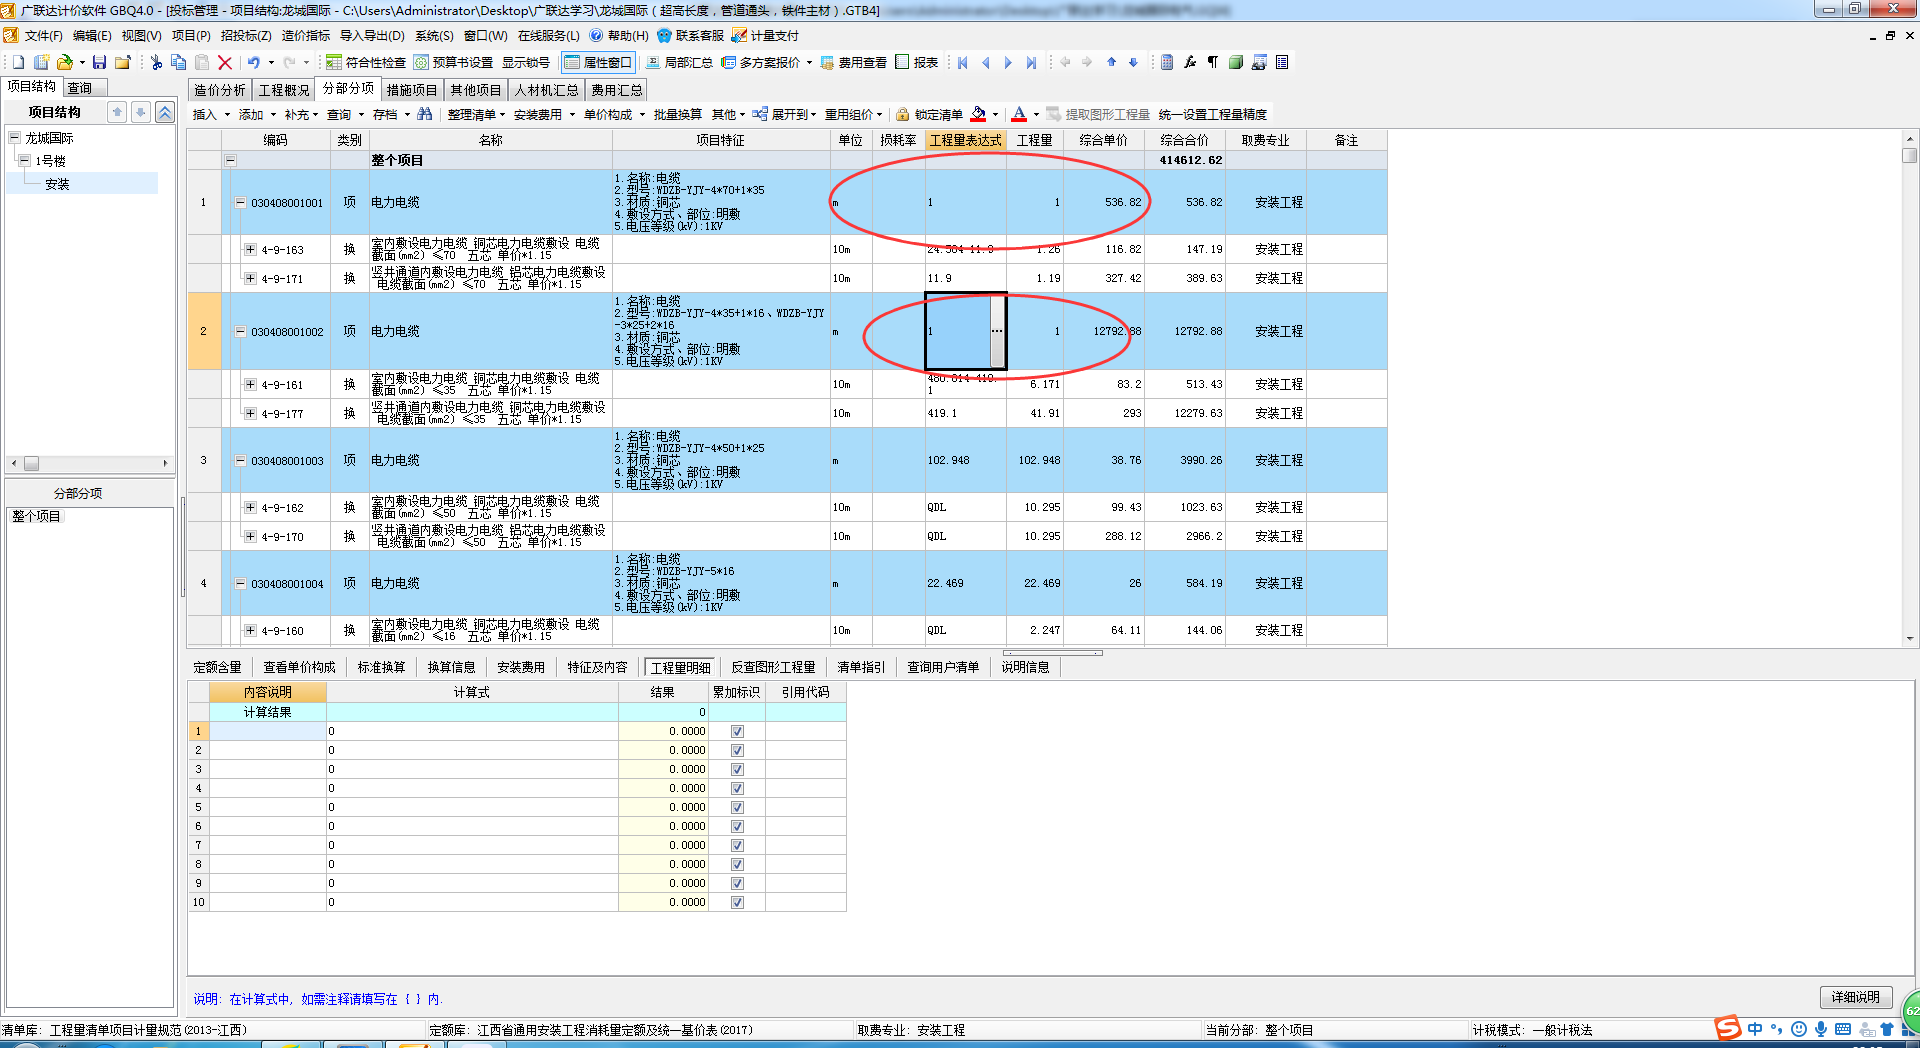Toggle 累加标识 checkbox in row 2
Viewport: 1920px width, 1048px height.
737,750
